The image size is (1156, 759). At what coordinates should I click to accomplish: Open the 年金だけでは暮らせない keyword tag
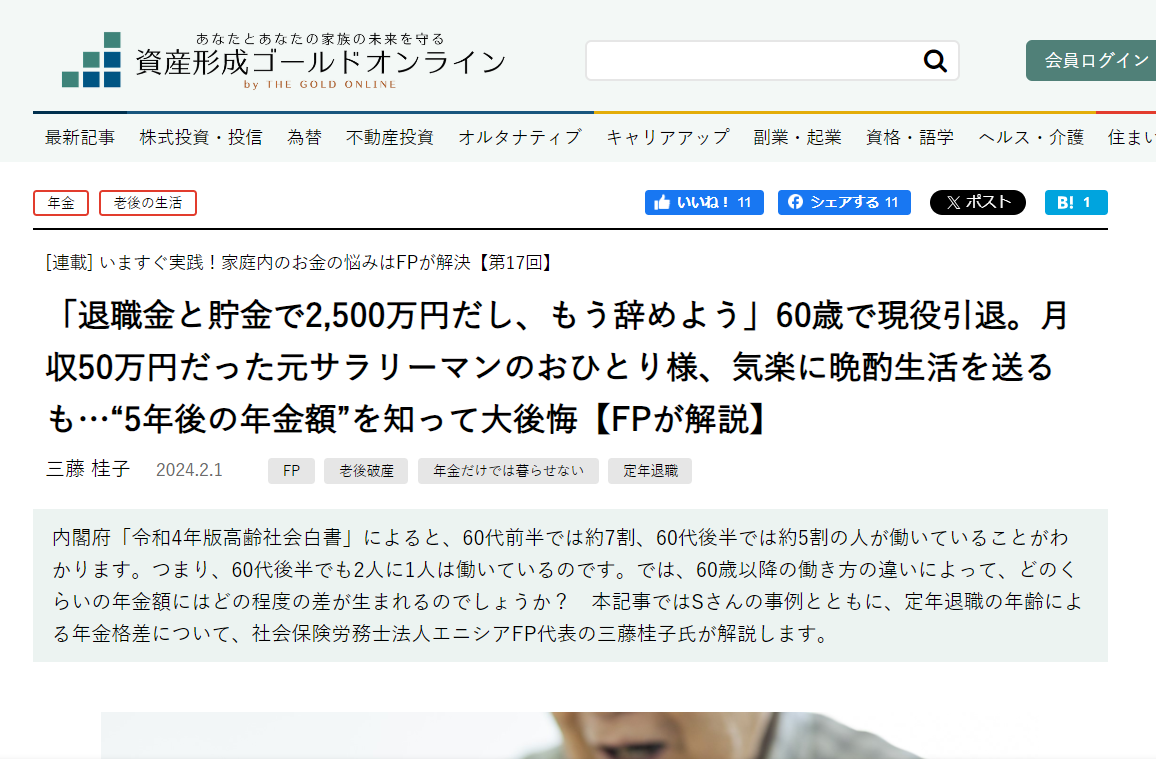pyautogui.click(x=508, y=471)
